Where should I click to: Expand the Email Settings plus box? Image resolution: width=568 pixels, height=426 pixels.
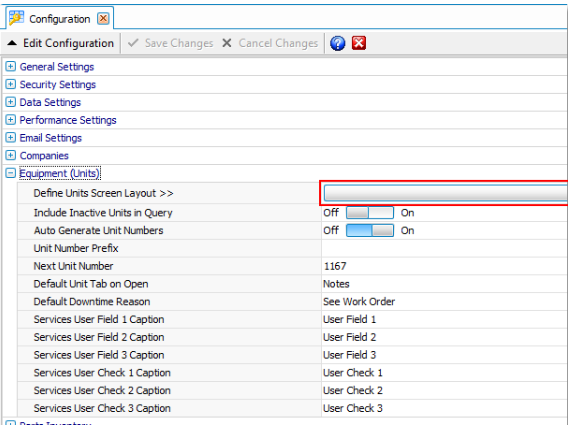(11, 138)
